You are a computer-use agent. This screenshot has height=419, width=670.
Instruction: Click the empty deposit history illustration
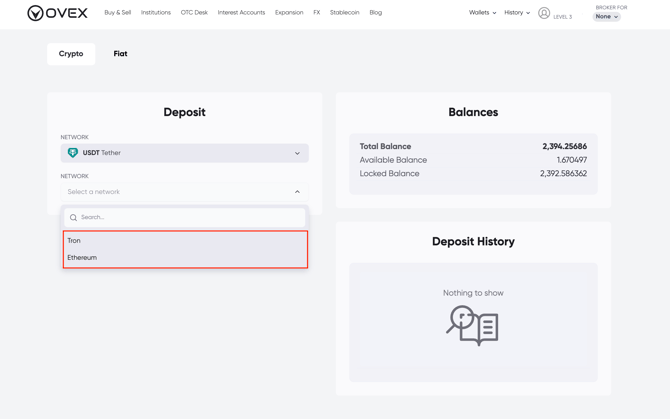pos(473,325)
